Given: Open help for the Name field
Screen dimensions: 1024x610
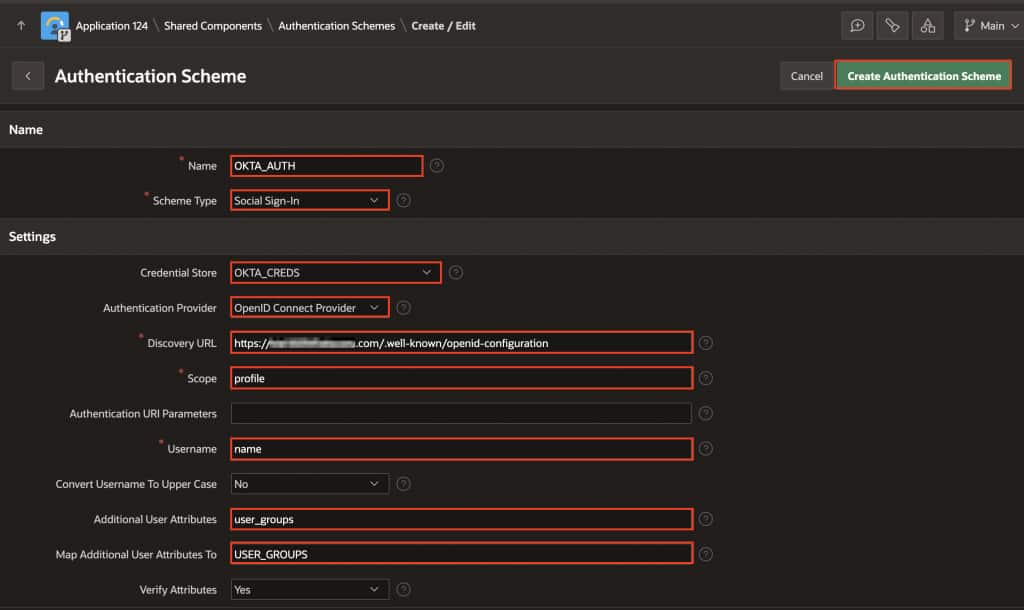Looking at the screenshot, I should pos(436,166).
